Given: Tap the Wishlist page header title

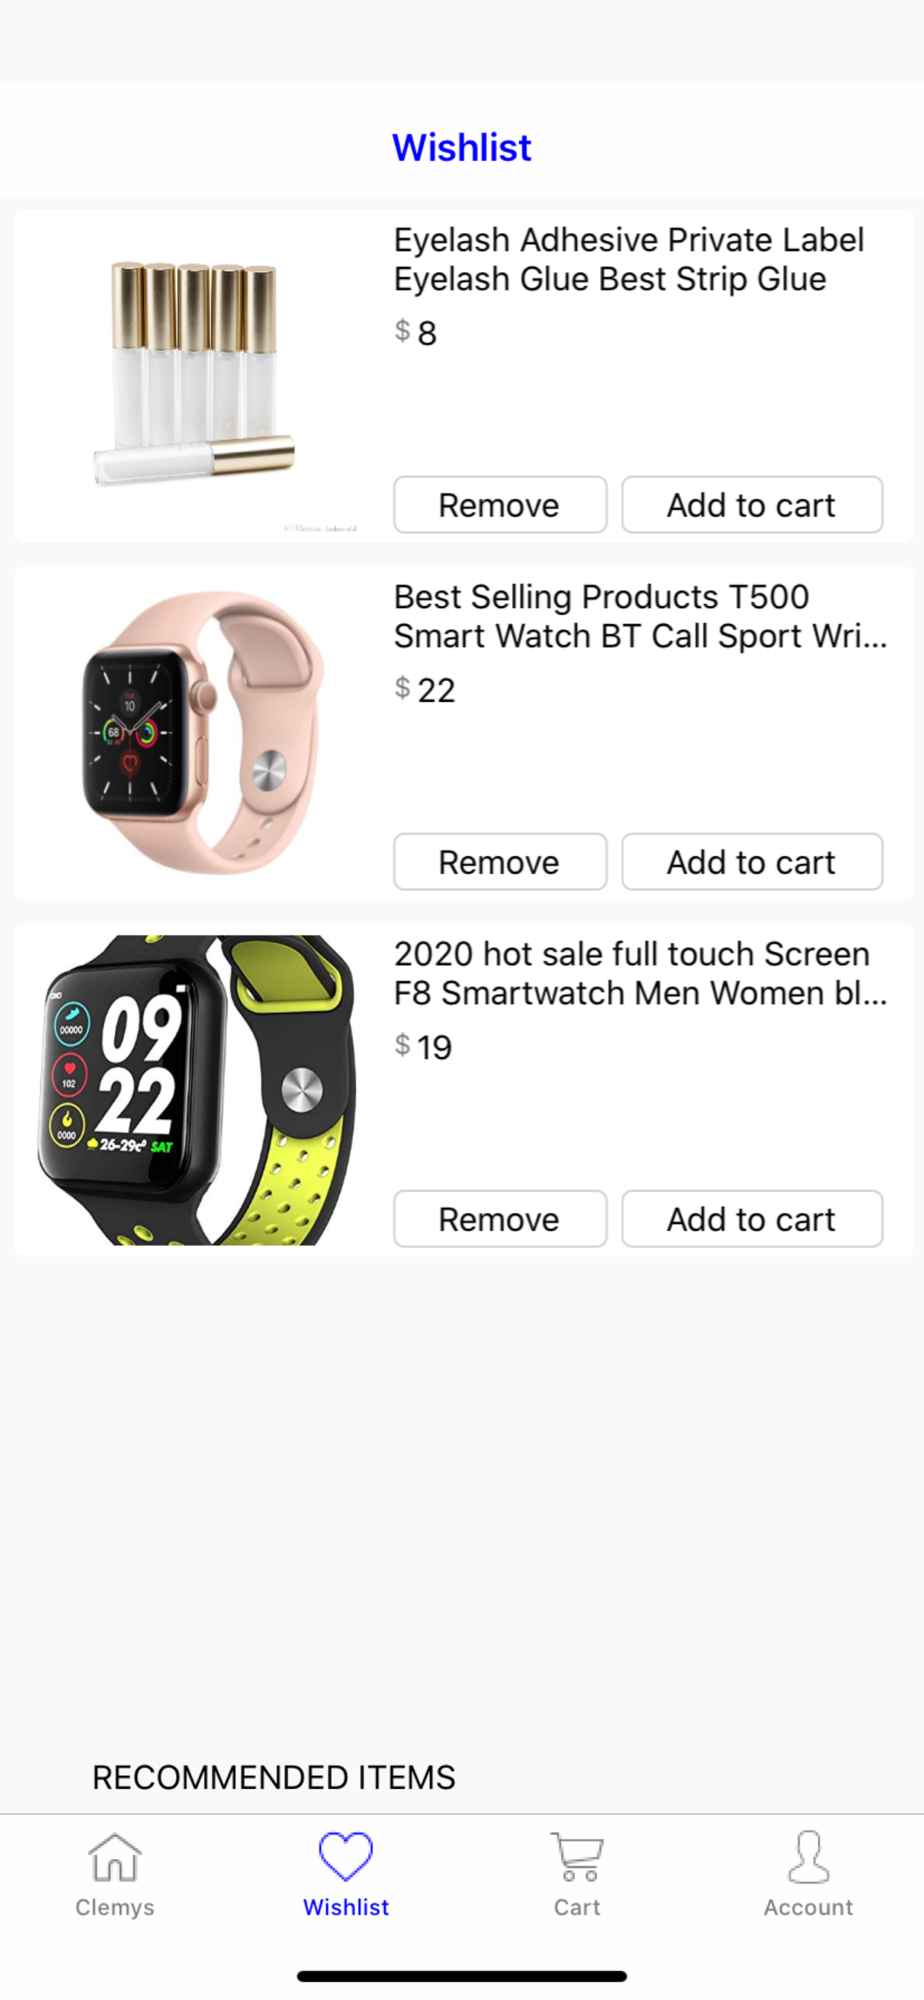Looking at the screenshot, I should click(462, 148).
